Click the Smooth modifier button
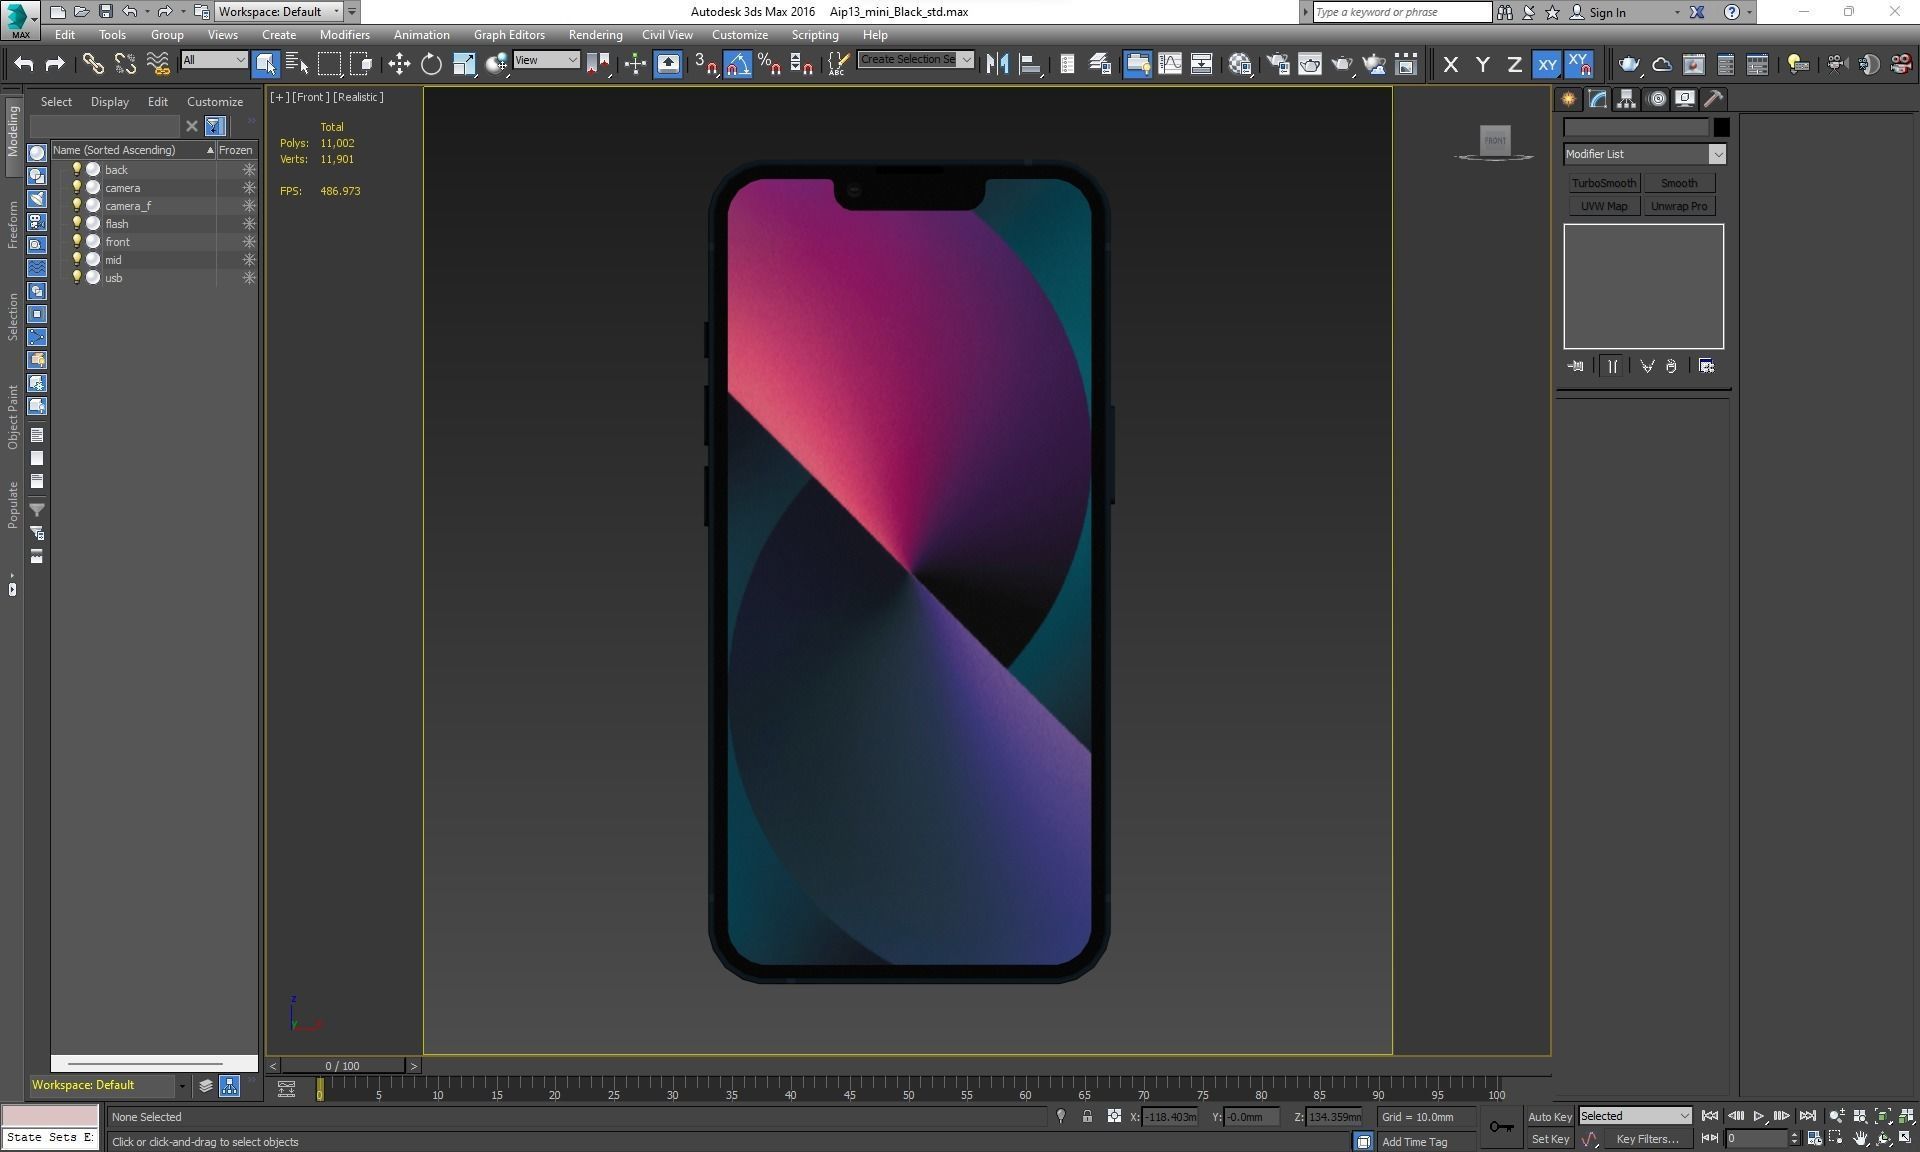 (x=1679, y=183)
